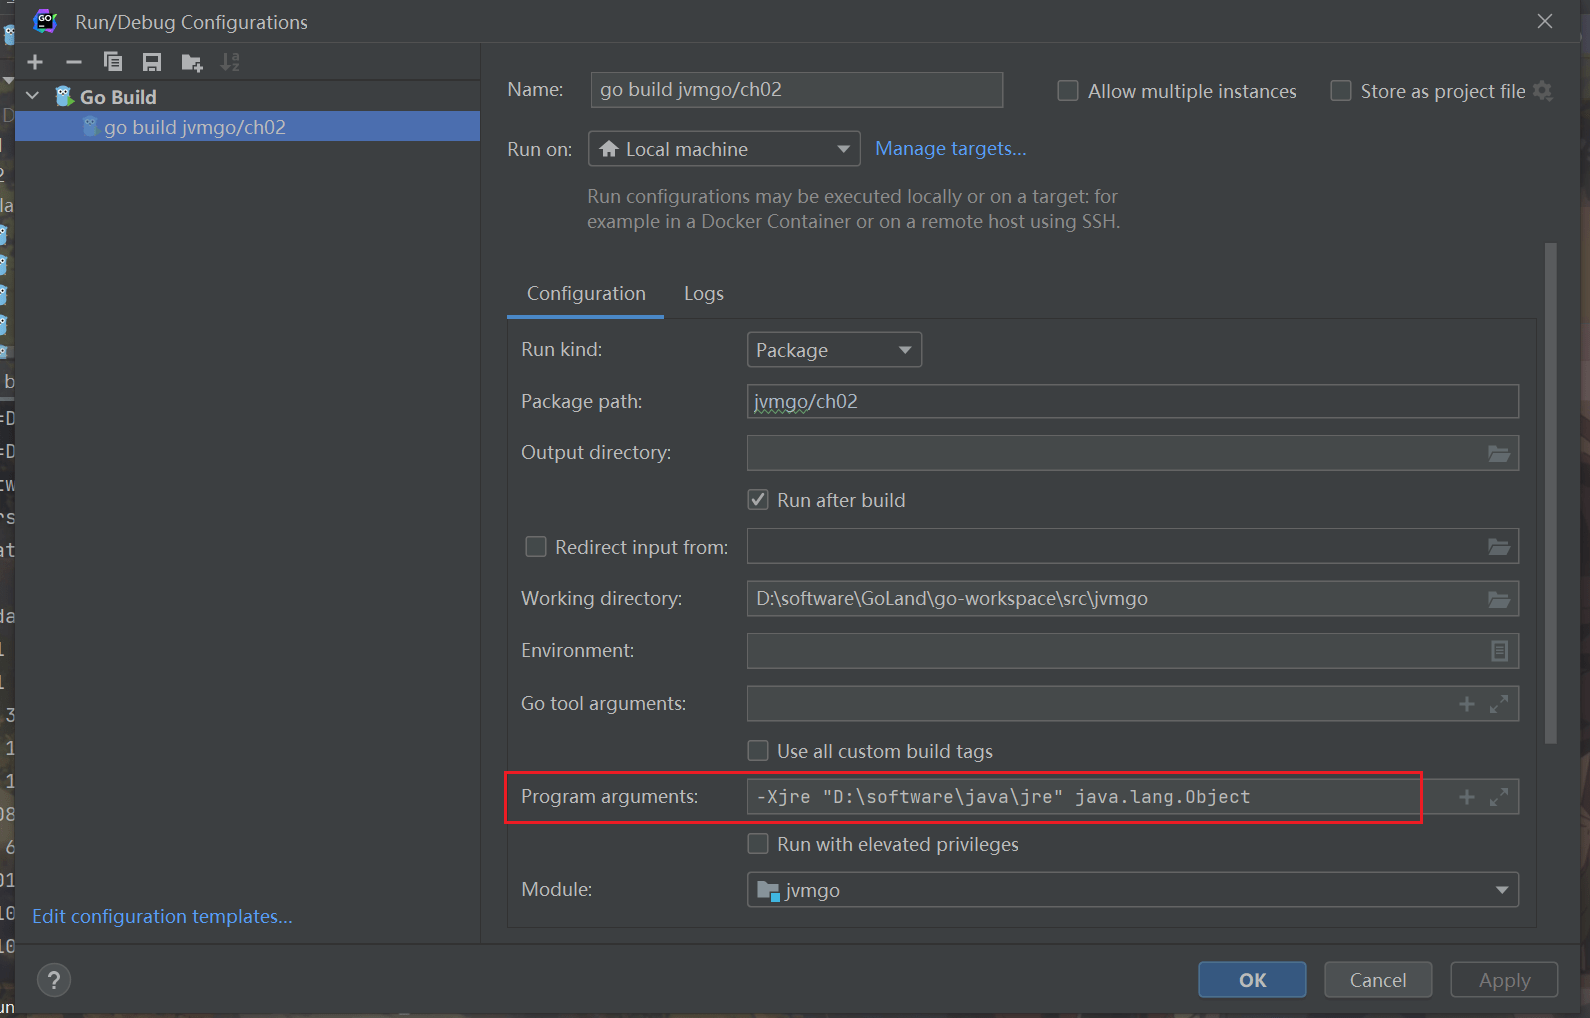Screen dimensions: 1590x1018
Task: Uncheck Run after build
Action: click(758, 500)
